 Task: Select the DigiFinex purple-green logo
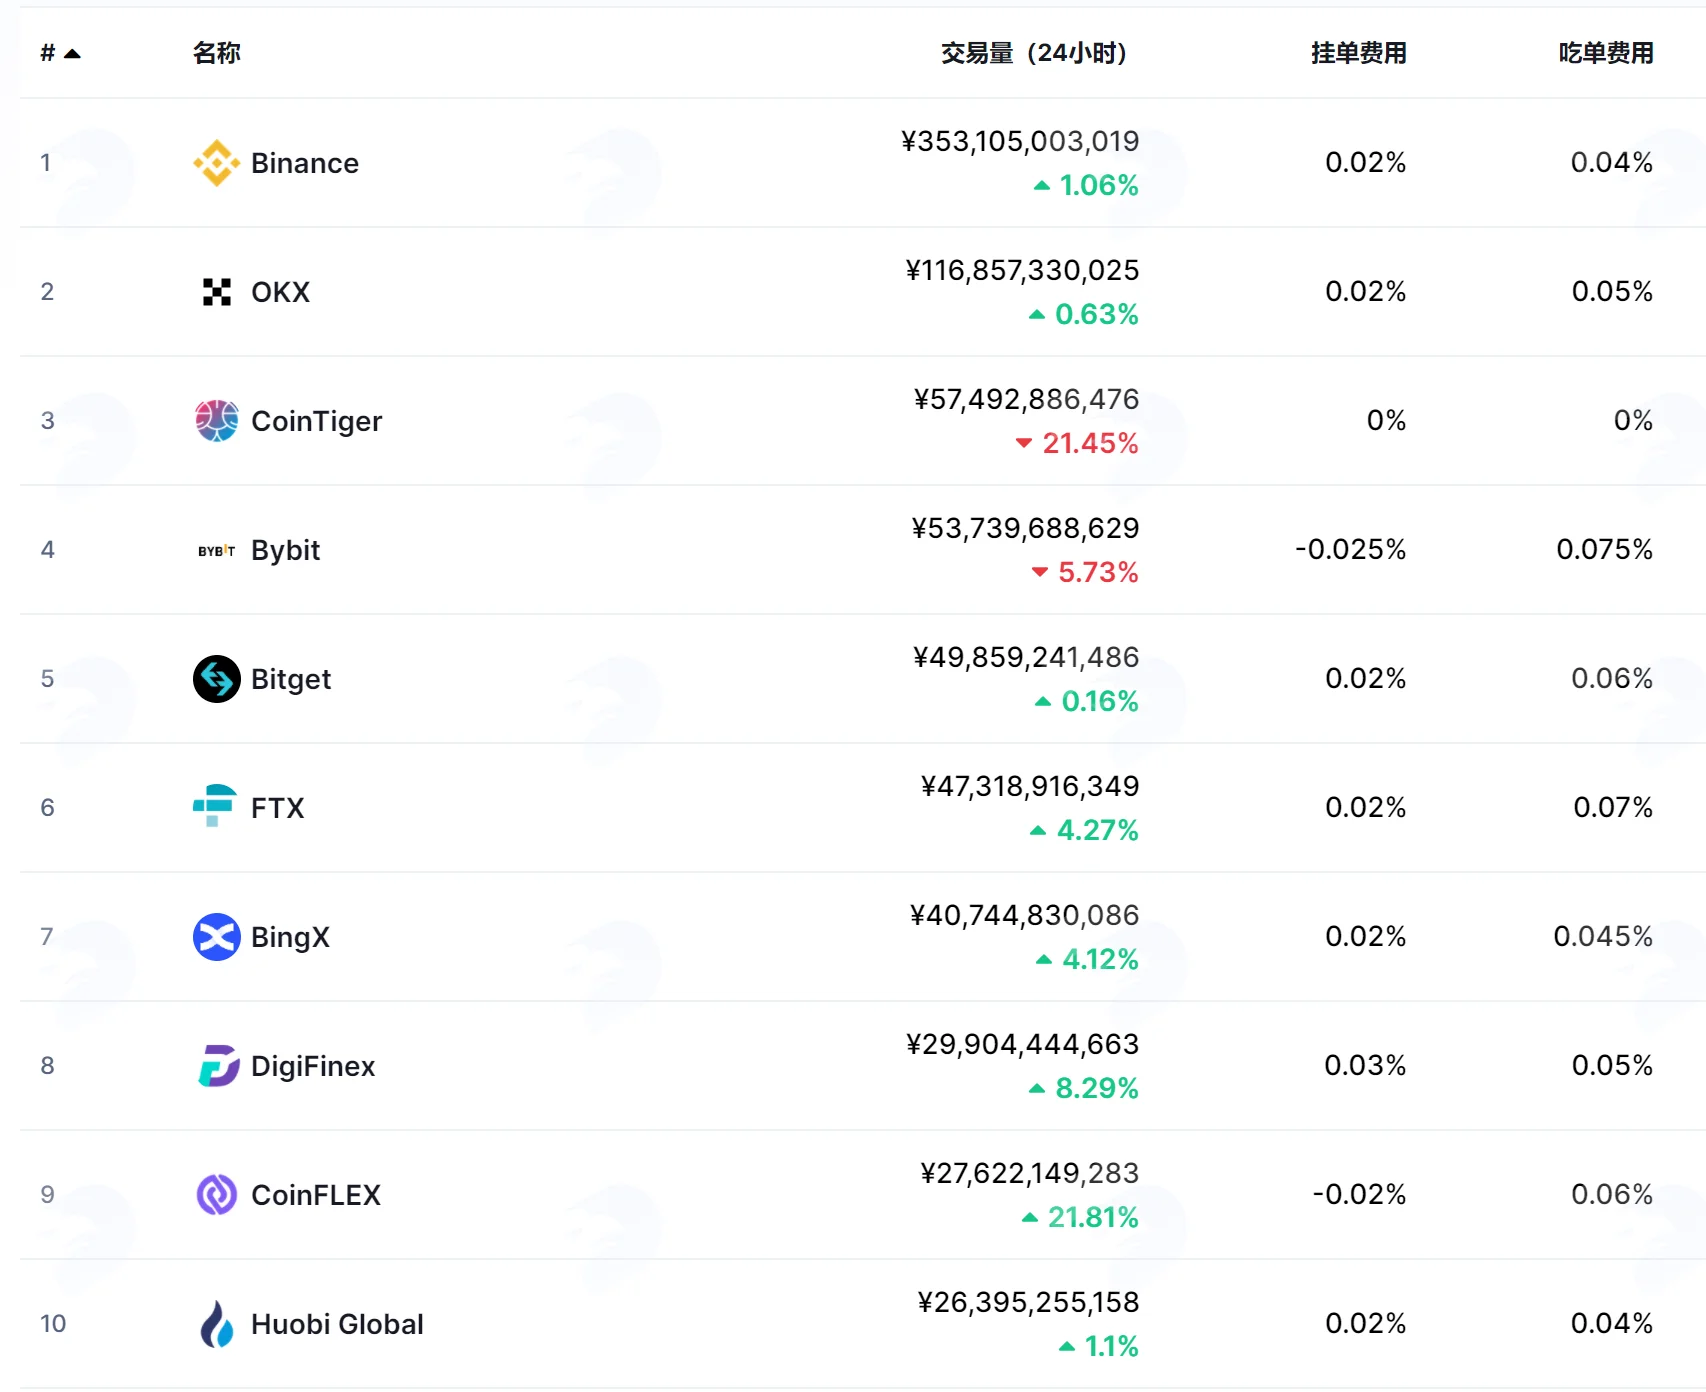(218, 1066)
